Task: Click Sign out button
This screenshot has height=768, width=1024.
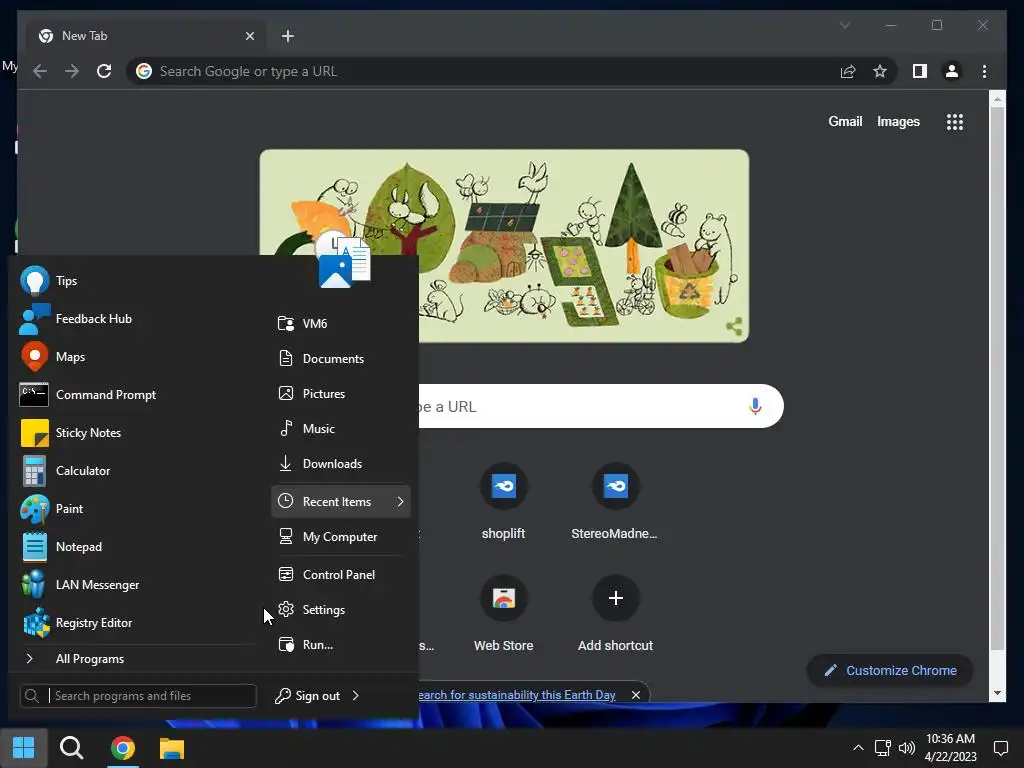Action: click(308, 696)
